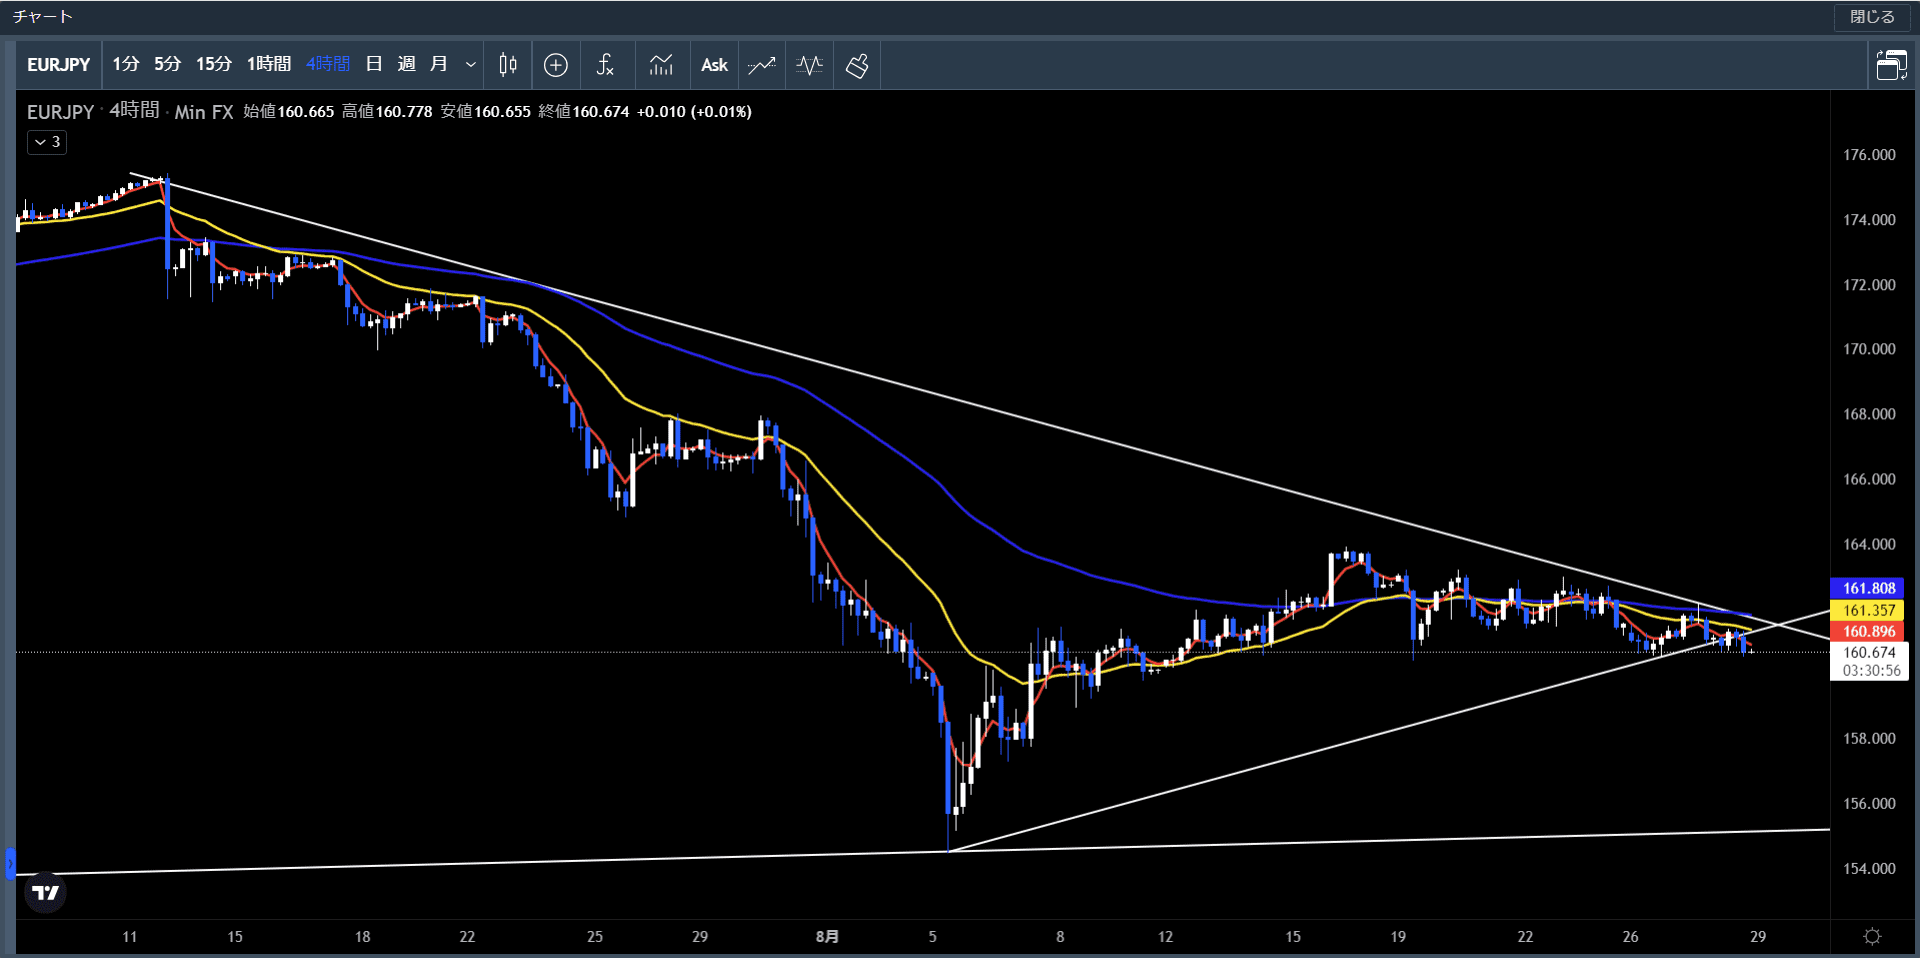Click the red 160.896 price label

click(x=1869, y=631)
